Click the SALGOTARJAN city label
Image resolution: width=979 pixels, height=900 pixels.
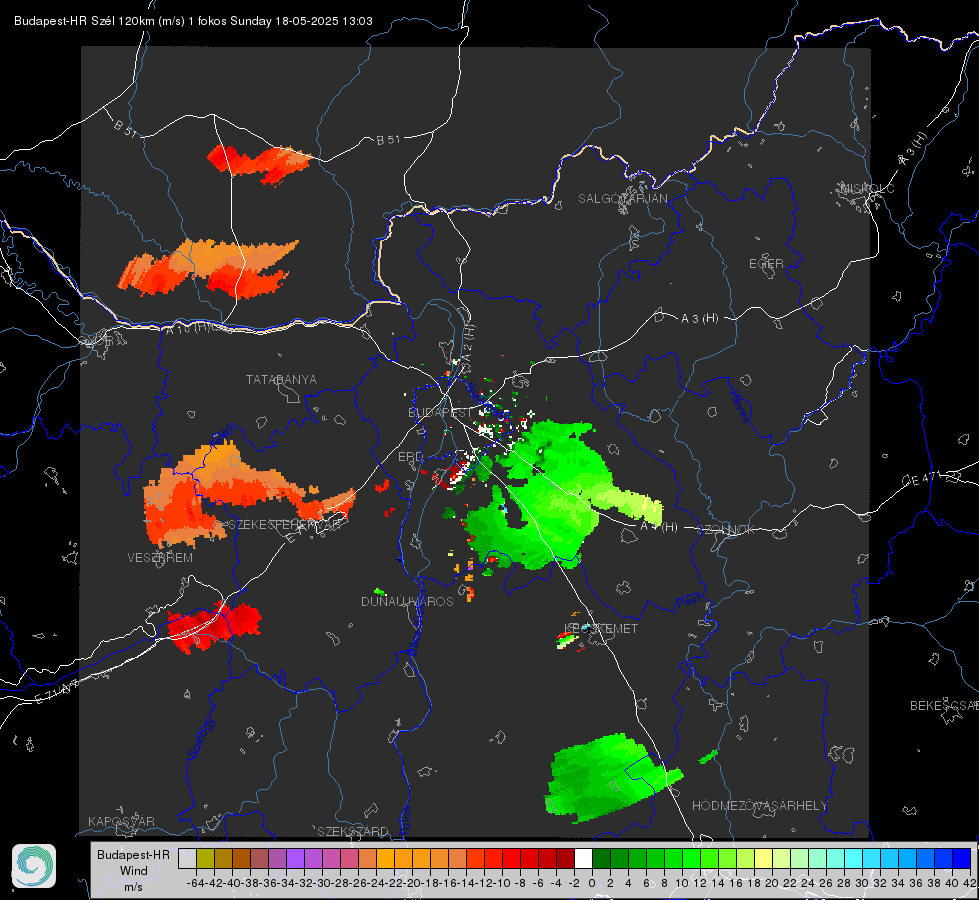(x=622, y=199)
